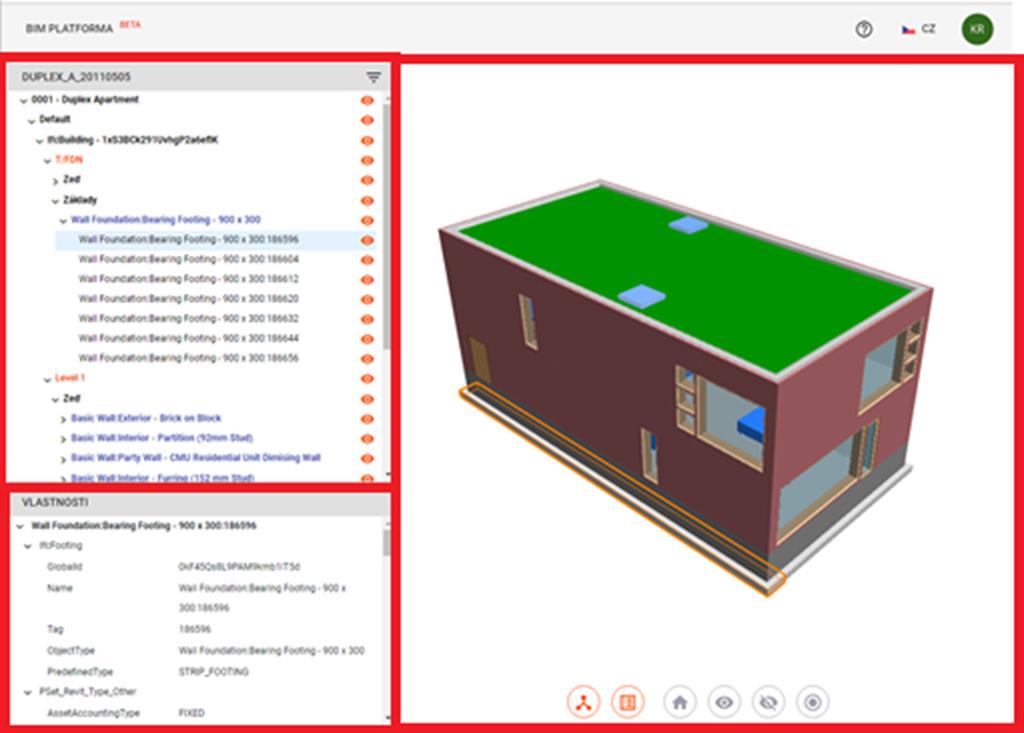Select Basic Wall Party Wall CMU label
Screen dimensions: 1024x733
pyautogui.click(x=195, y=457)
